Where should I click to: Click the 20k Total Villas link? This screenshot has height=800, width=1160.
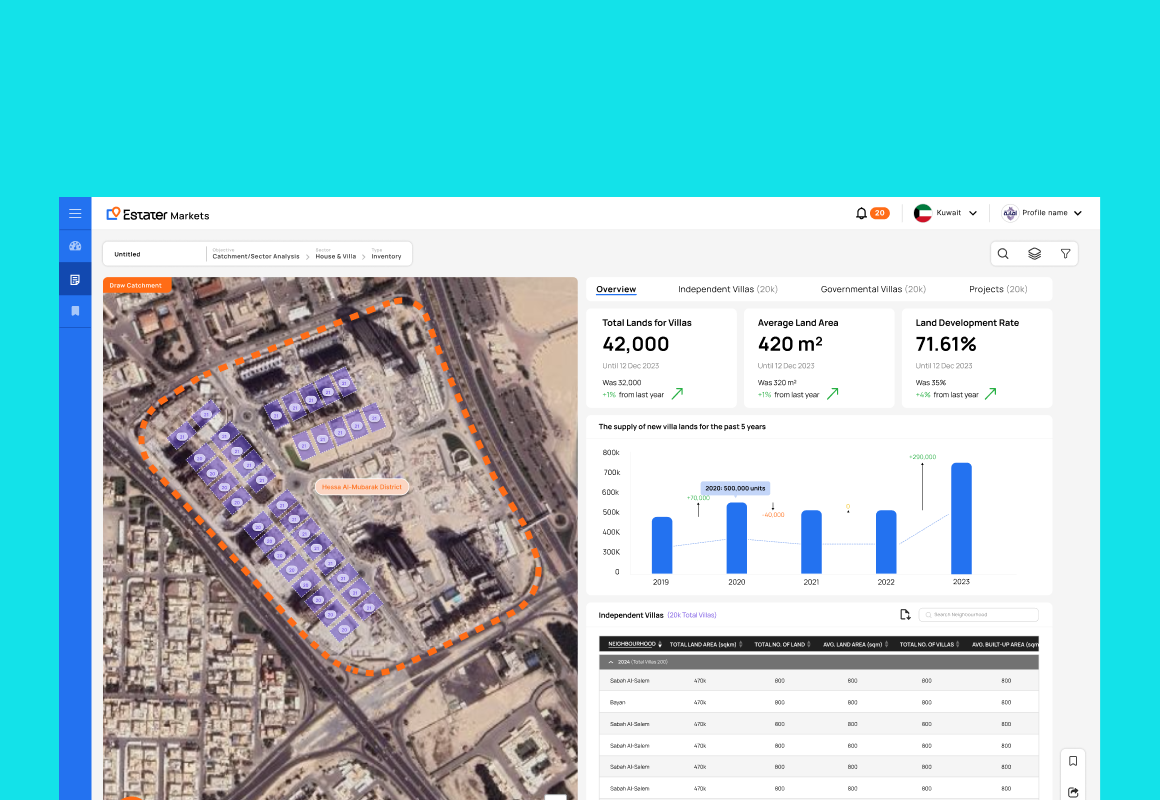click(x=692, y=615)
